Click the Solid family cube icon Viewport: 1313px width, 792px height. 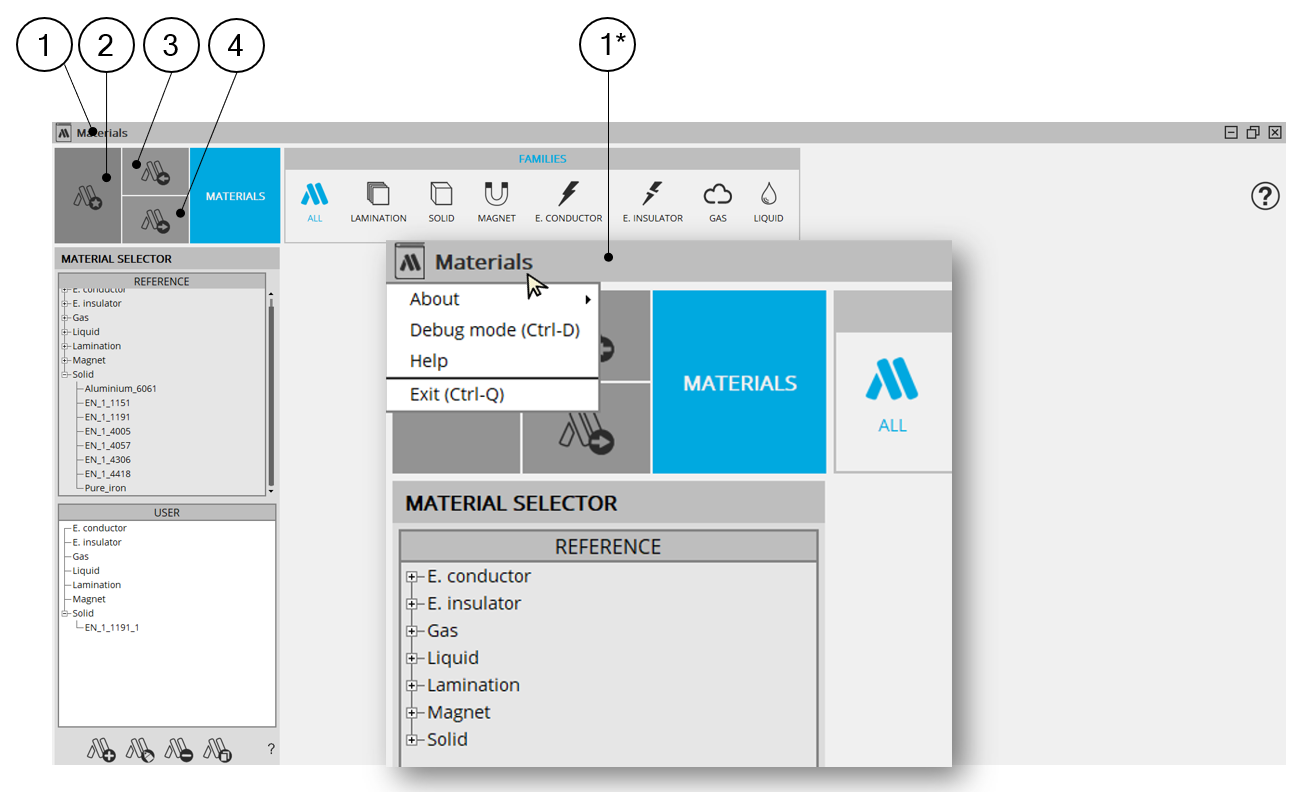pos(441,195)
